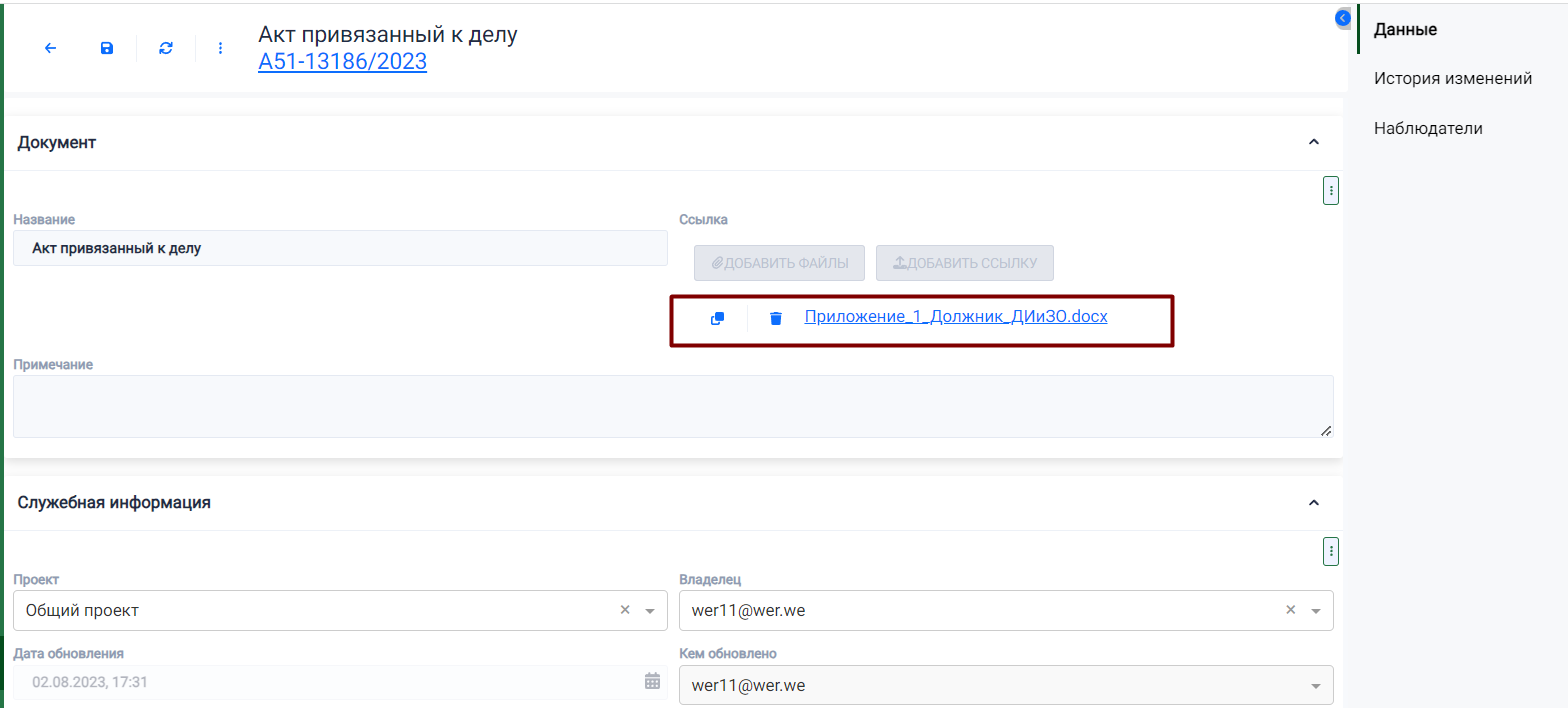Switch to Наблюдатели tab
This screenshot has width=1568, height=708.
[x=1427, y=128]
